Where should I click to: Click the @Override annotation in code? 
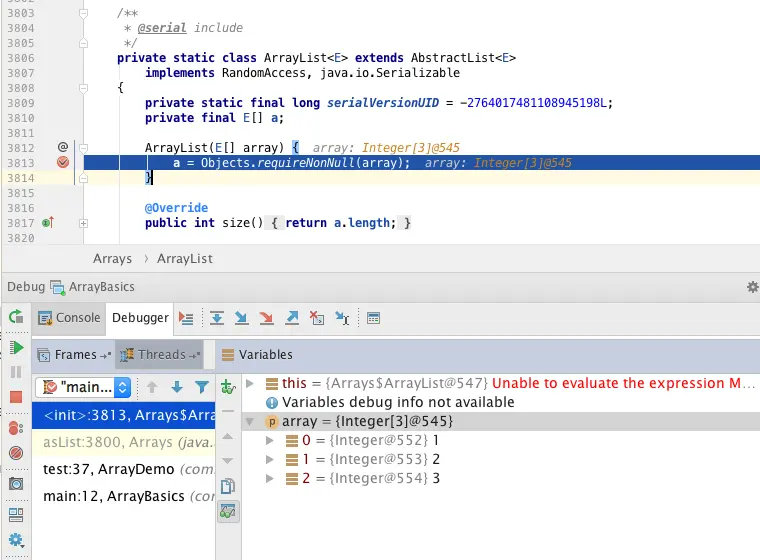click(176, 208)
